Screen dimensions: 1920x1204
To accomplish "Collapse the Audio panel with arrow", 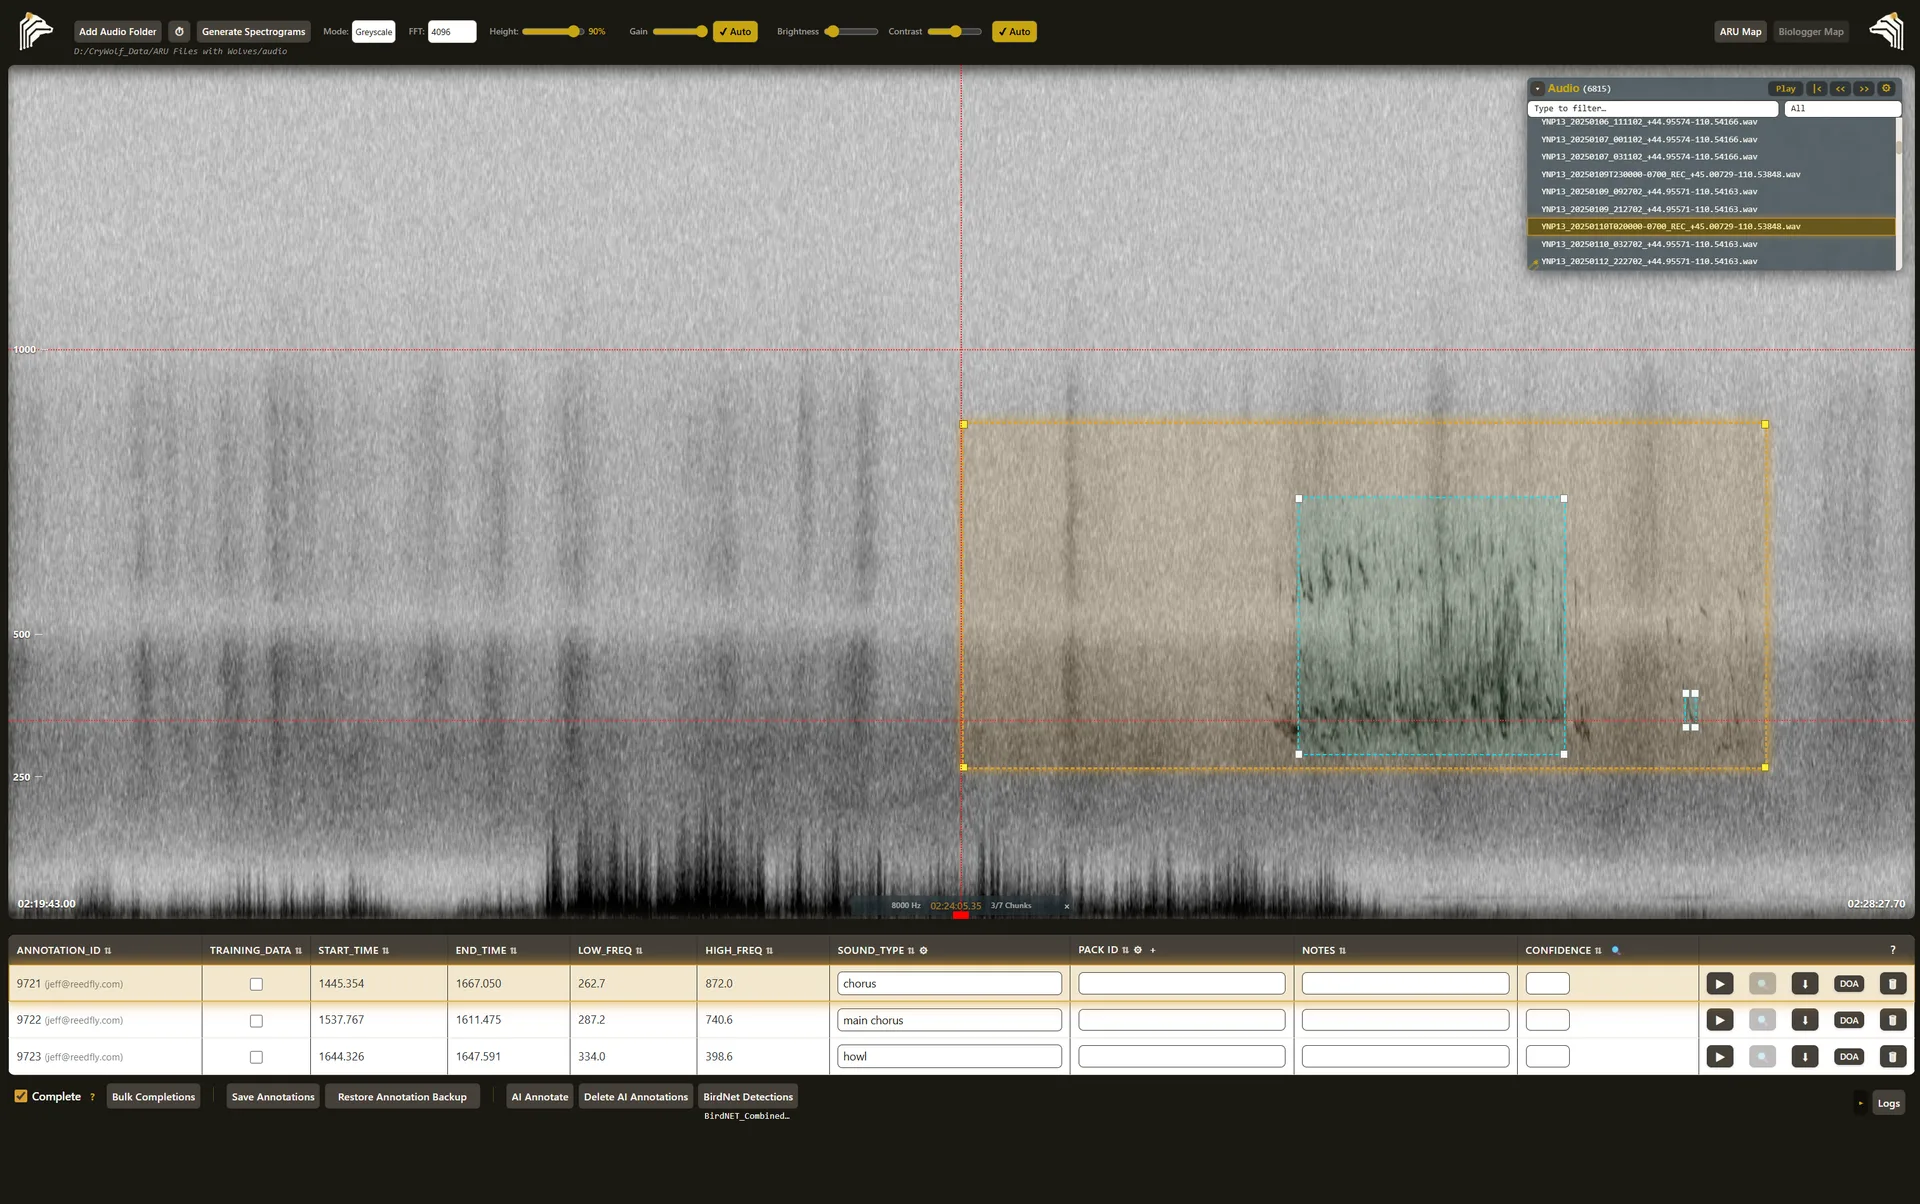I will pos(1538,89).
